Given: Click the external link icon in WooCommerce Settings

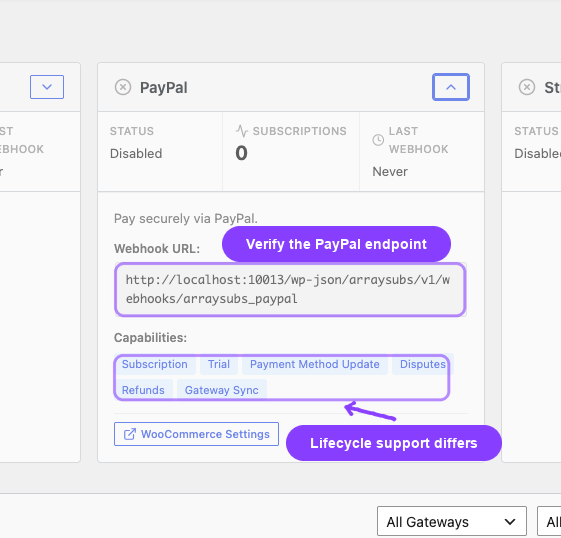Looking at the screenshot, I should (x=130, y=434).
